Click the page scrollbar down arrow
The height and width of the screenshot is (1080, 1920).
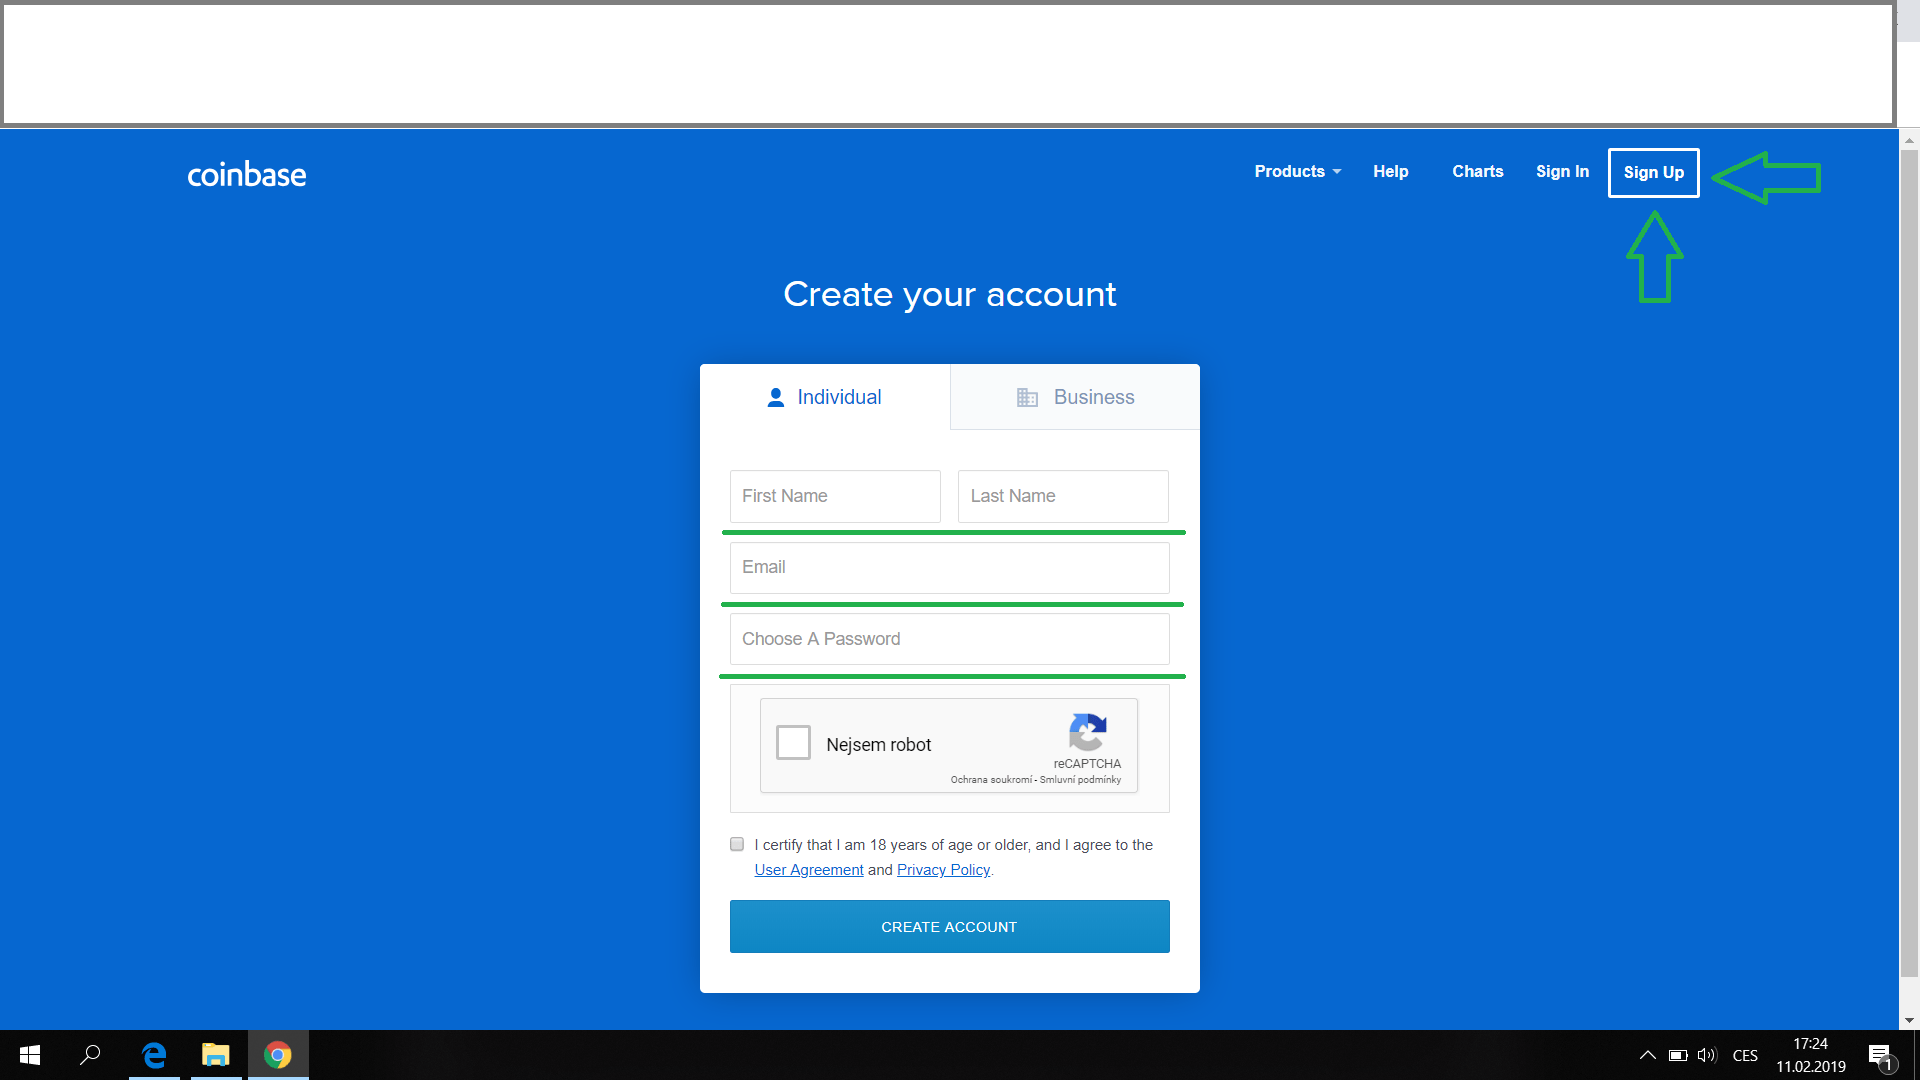pos(1909,1021)
